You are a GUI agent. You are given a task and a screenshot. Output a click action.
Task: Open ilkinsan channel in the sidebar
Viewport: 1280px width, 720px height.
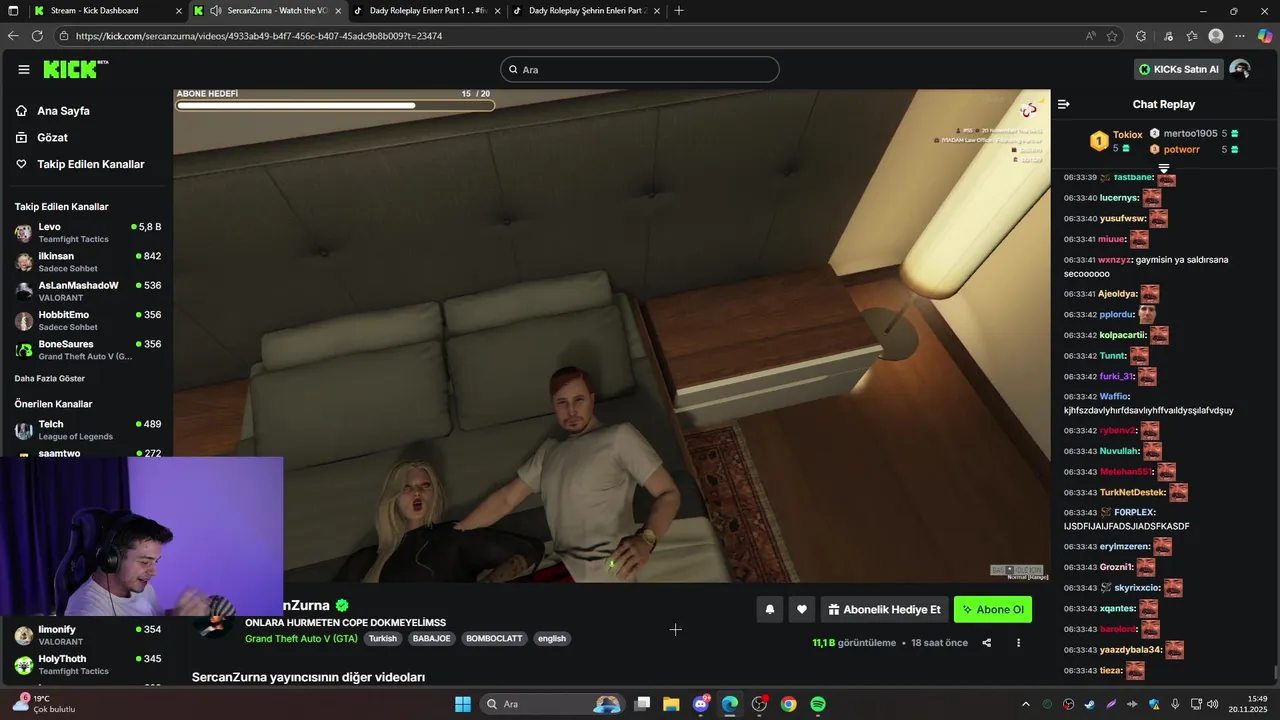pos(88,262)
